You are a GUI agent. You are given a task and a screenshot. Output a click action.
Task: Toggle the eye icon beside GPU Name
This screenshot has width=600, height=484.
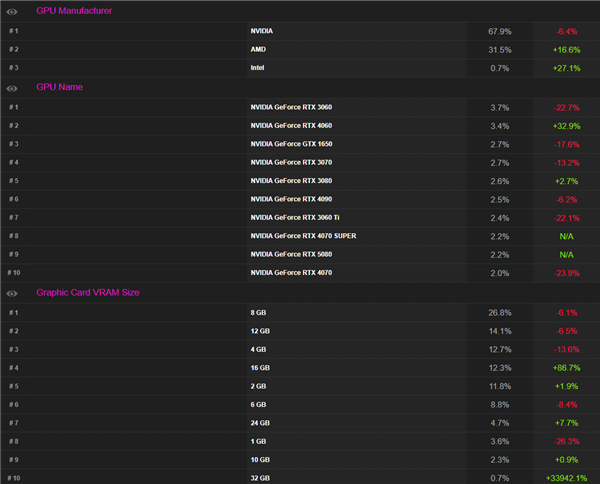pos(13,88)
